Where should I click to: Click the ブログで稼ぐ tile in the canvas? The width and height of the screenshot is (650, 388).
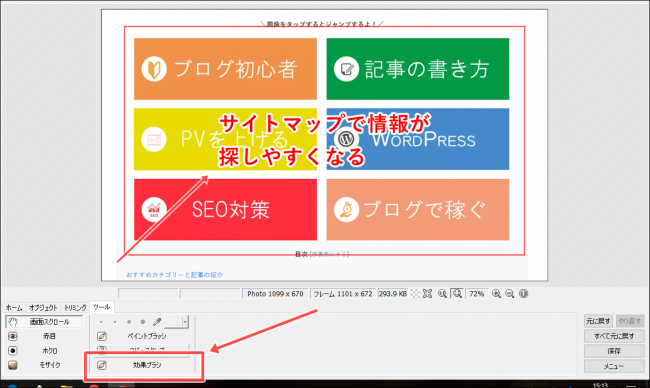[418, 210]
